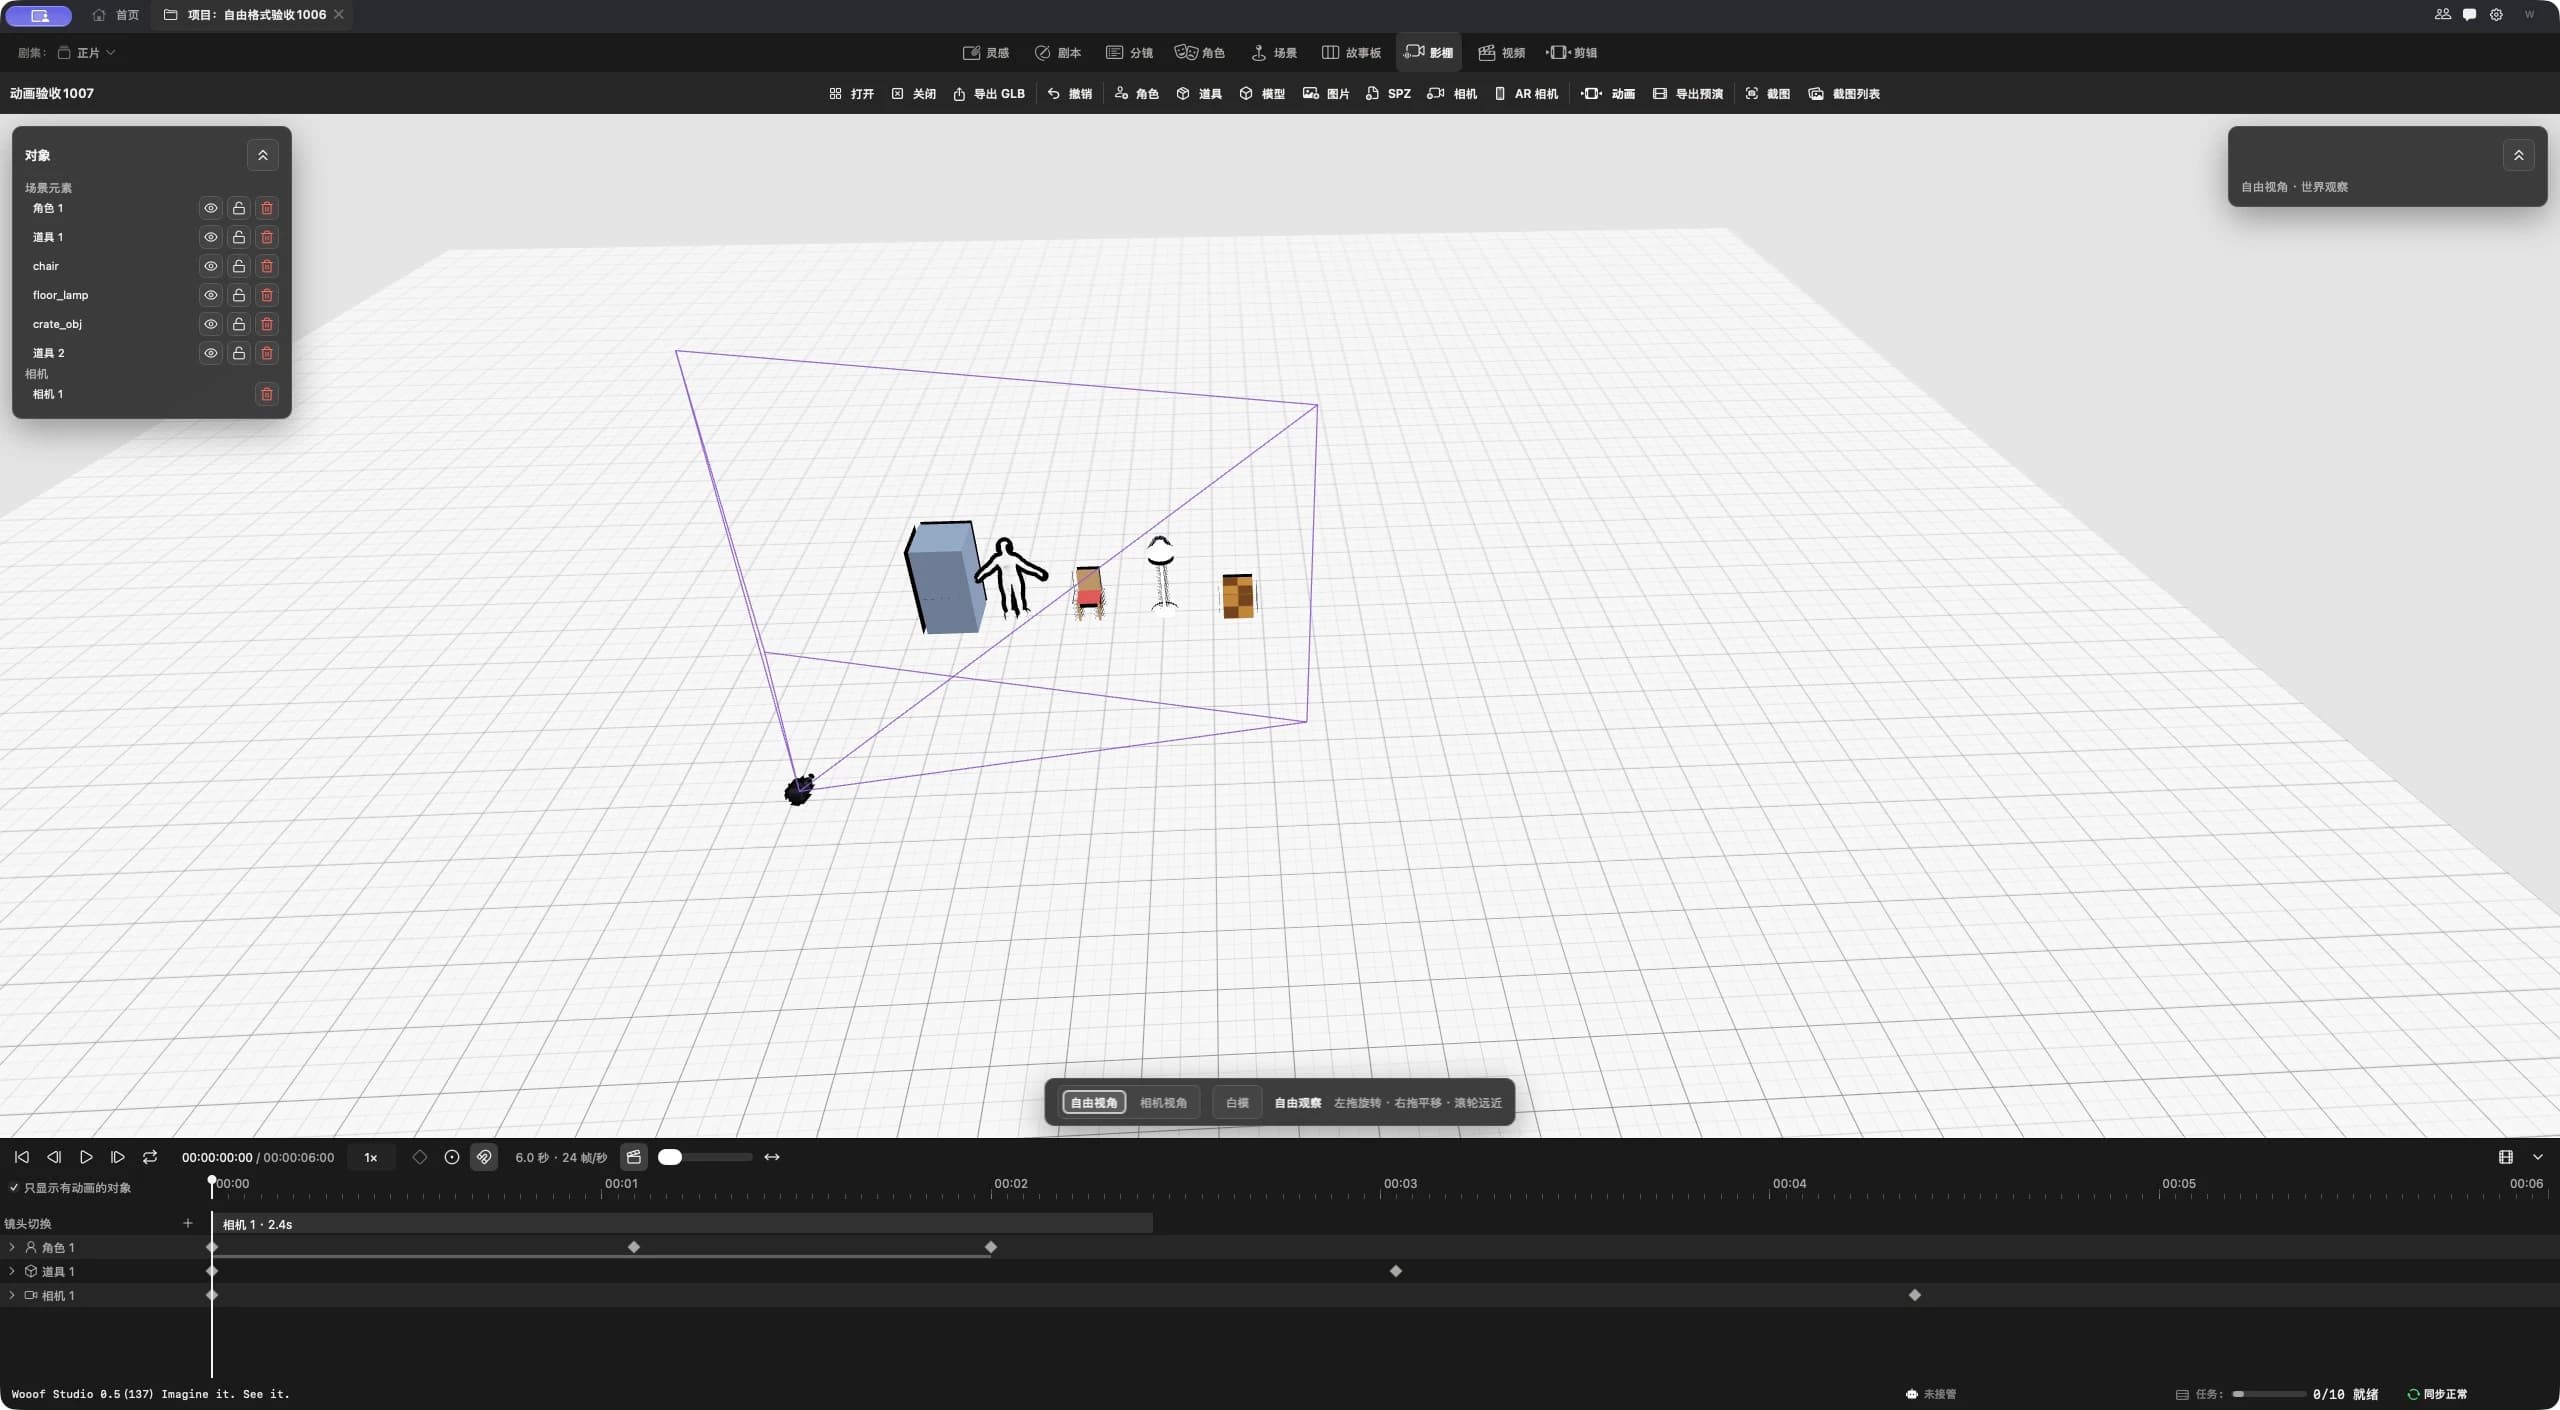Hide the chair object
The image size is (2560, 1410).
click(x=211, y=266)
